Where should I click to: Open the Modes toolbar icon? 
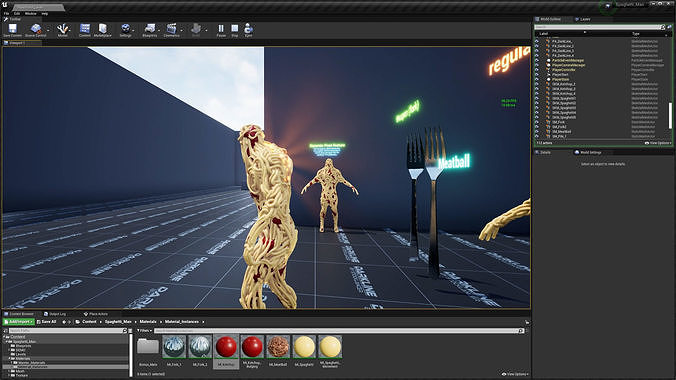click(63, 29)
